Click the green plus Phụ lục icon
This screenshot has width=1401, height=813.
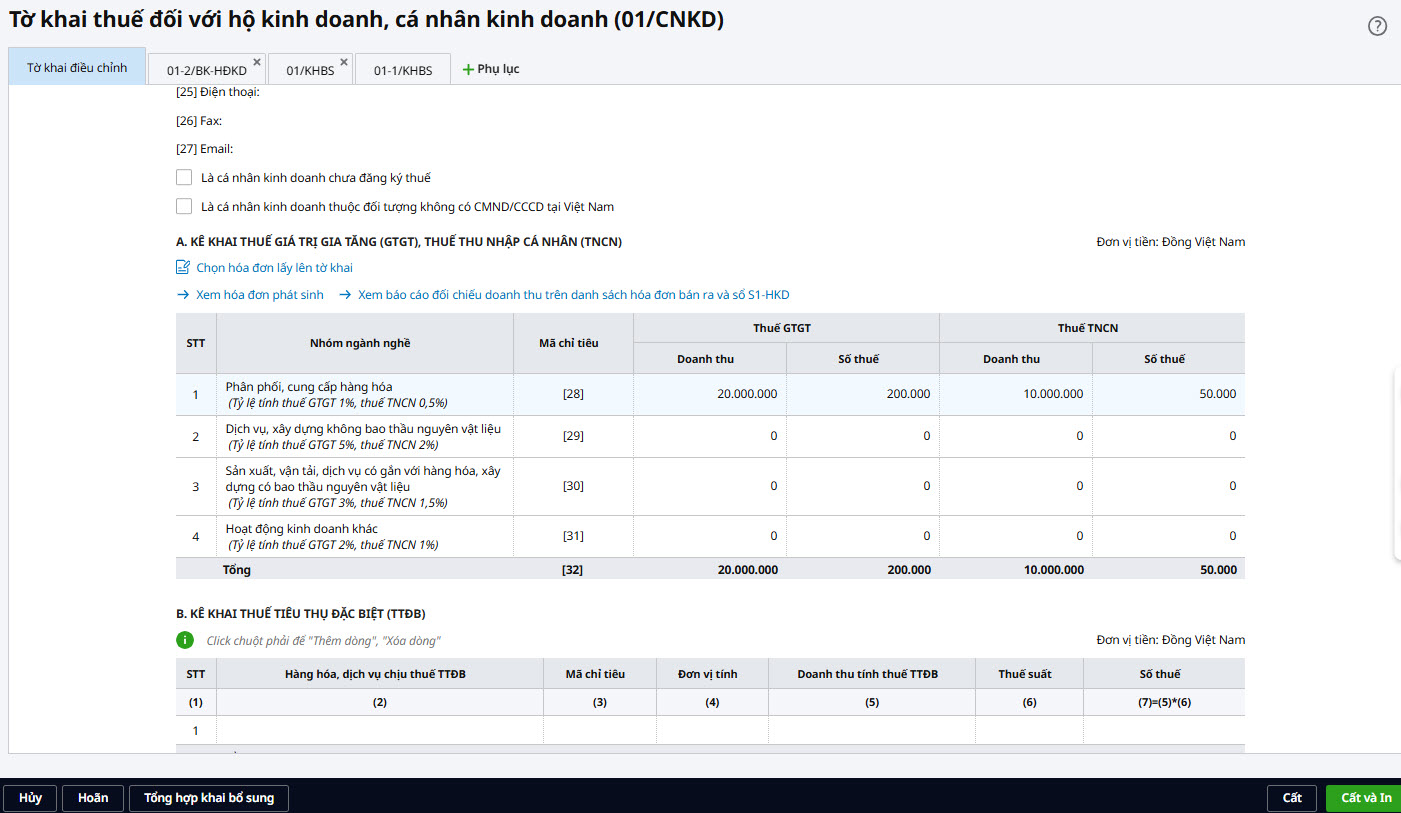pyautogui.click(x=467, y=69)
